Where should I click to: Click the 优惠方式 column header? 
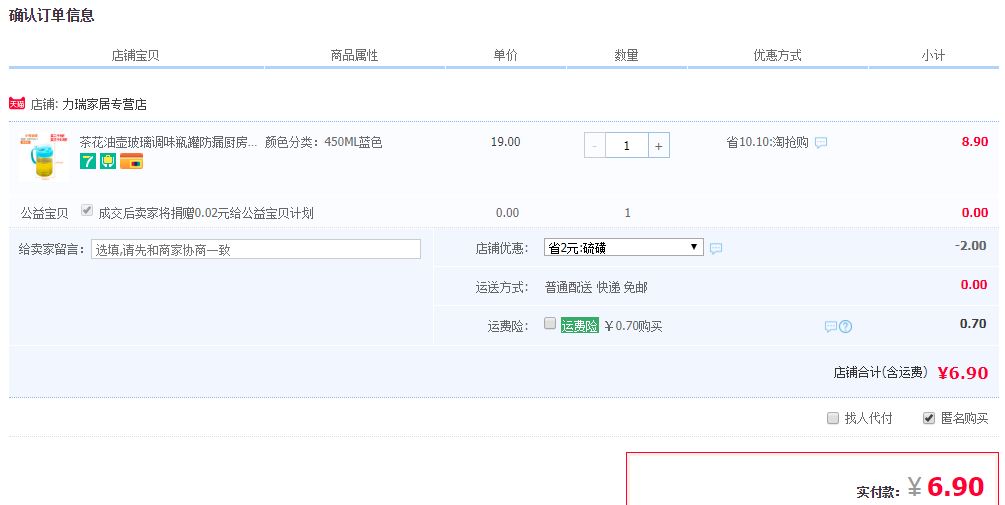click(777, 55)
